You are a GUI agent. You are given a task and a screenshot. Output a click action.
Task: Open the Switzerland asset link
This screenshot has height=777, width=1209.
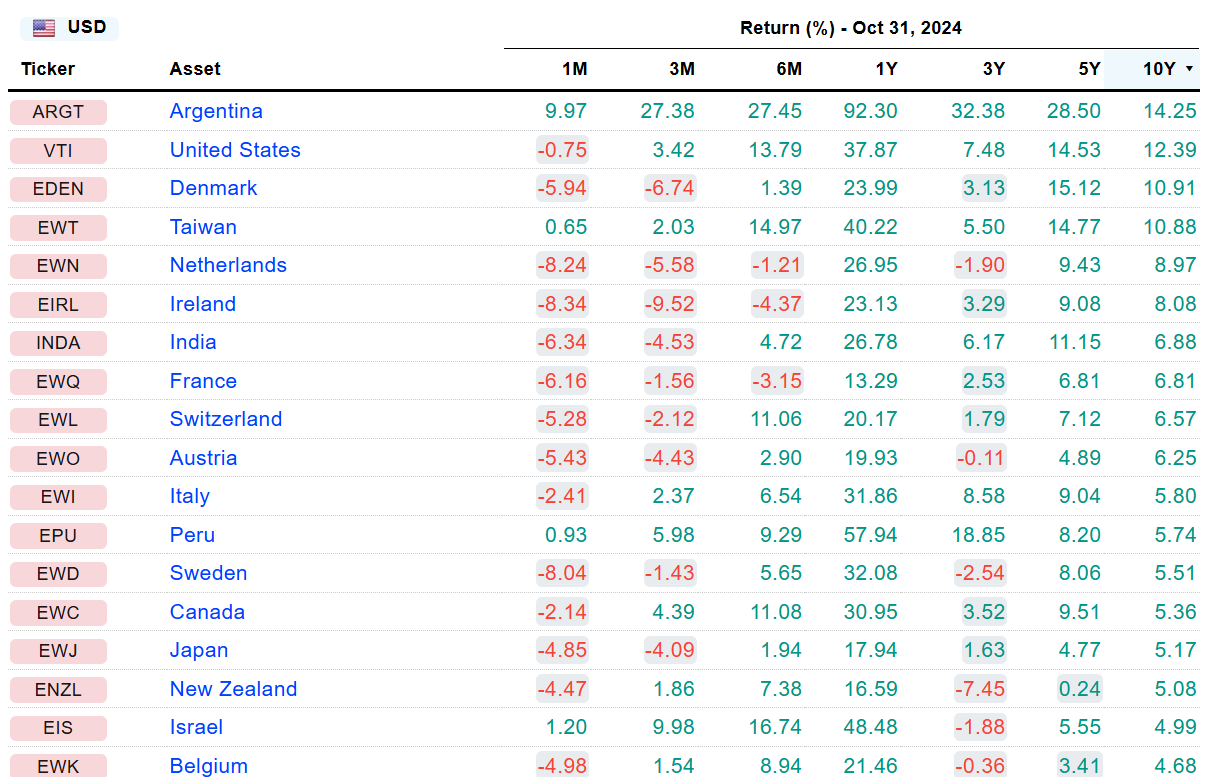coord(226,419)
